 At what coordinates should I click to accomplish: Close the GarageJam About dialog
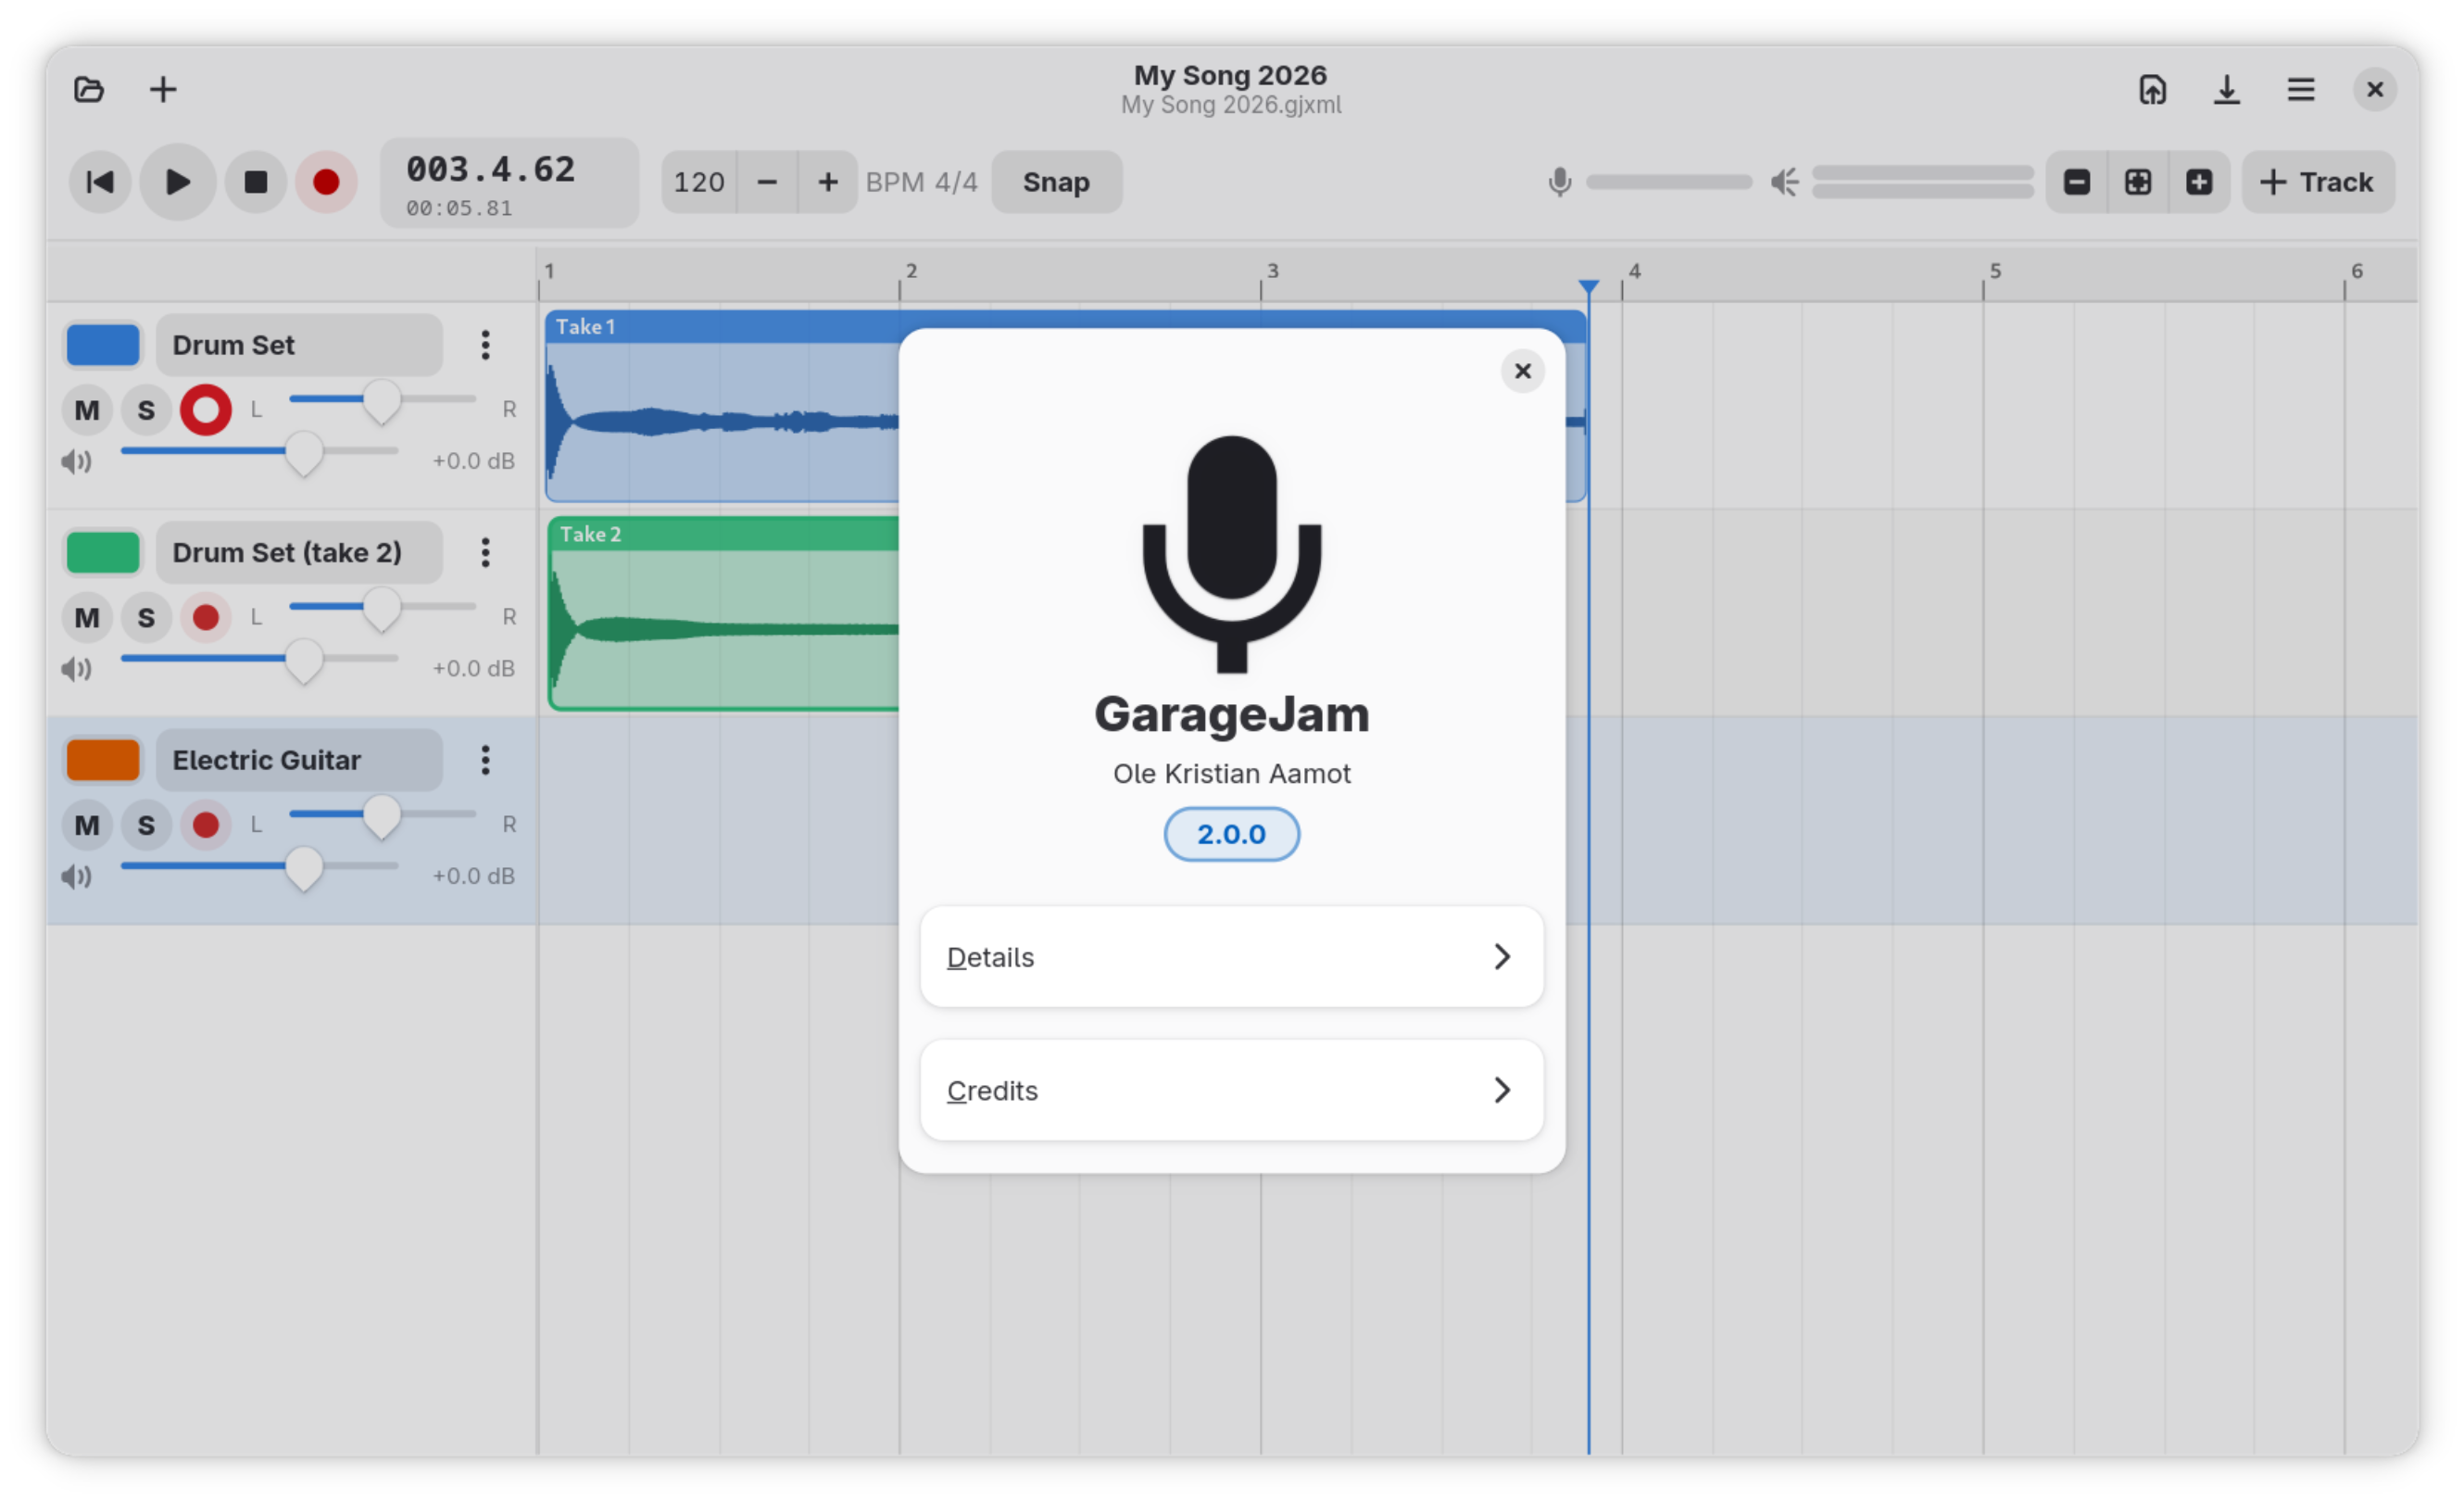point(1522,371)
